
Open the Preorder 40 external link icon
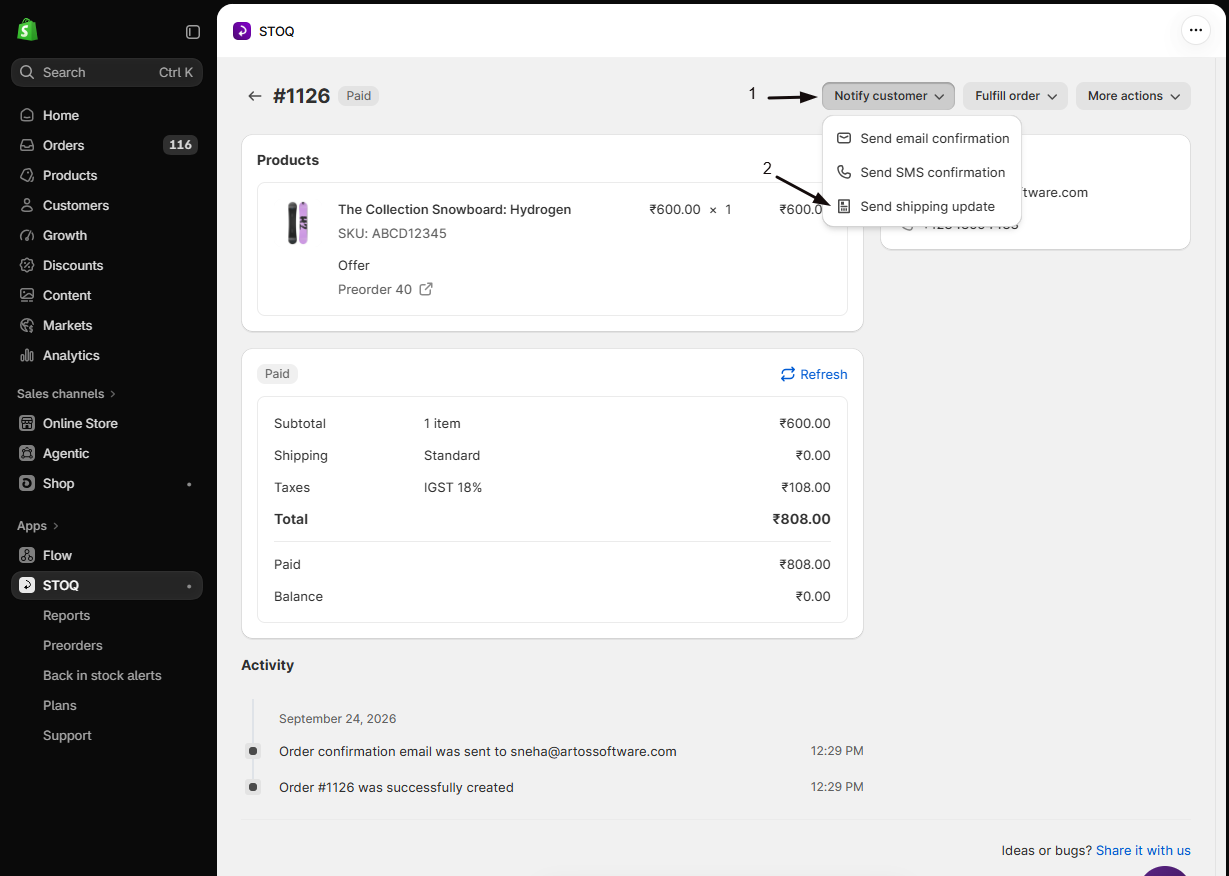(x=426, y=289)
